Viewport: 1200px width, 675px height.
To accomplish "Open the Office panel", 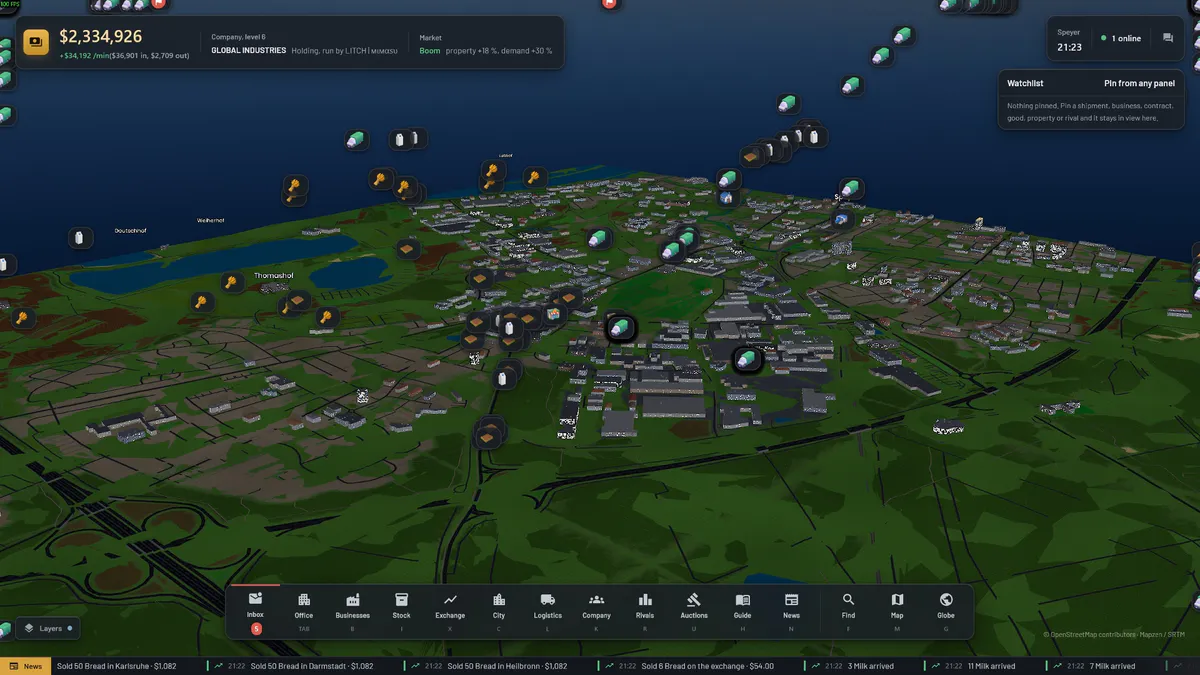I will [x=304, y=611].
